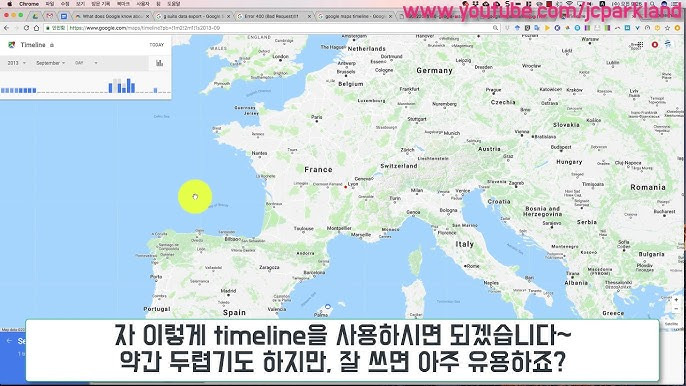This screenshot has width=686, height=386.
Task: Click the lock icon next to Timeline
Action: click(x=52, y=45)
